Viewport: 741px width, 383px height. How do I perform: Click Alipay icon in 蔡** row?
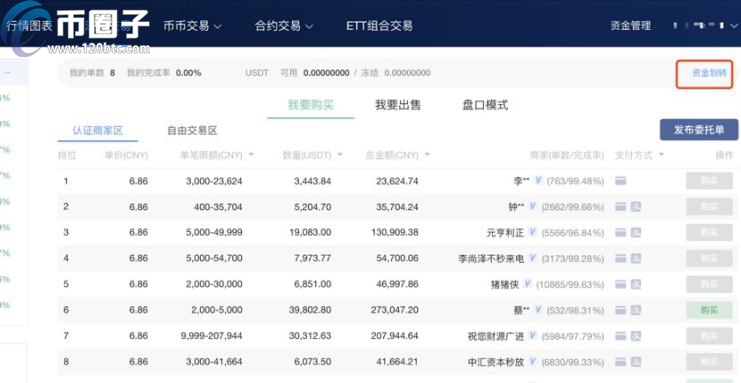[636, 310]
